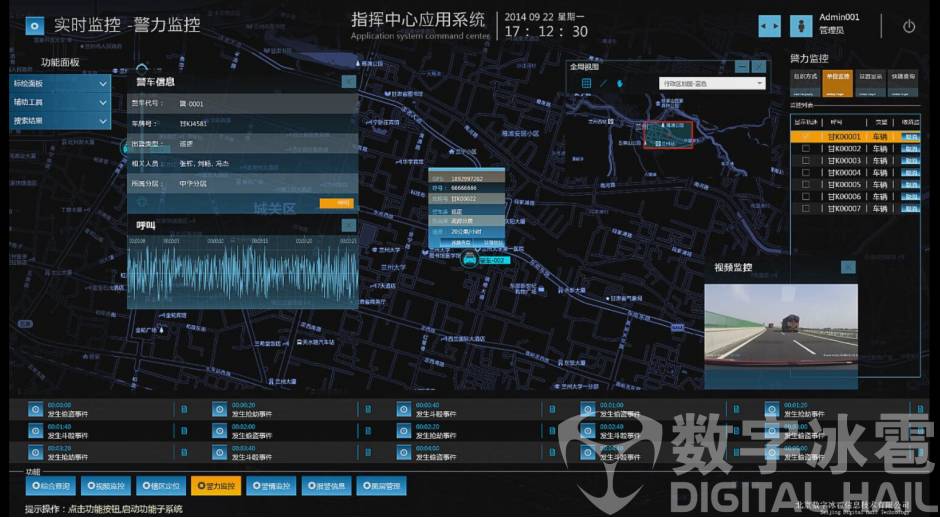Collapse the 呼叫 panel with its corner button
940x518 pixels.
(x=348, y=225)
